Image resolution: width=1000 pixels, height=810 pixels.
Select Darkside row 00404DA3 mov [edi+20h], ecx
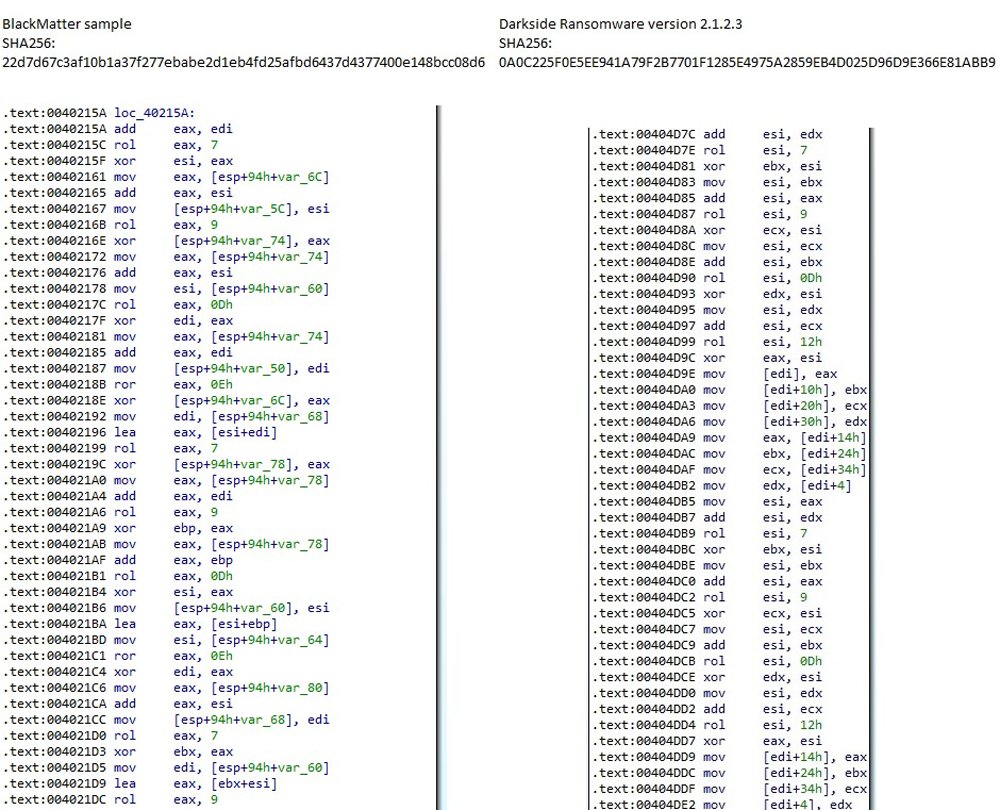[730, 406]
